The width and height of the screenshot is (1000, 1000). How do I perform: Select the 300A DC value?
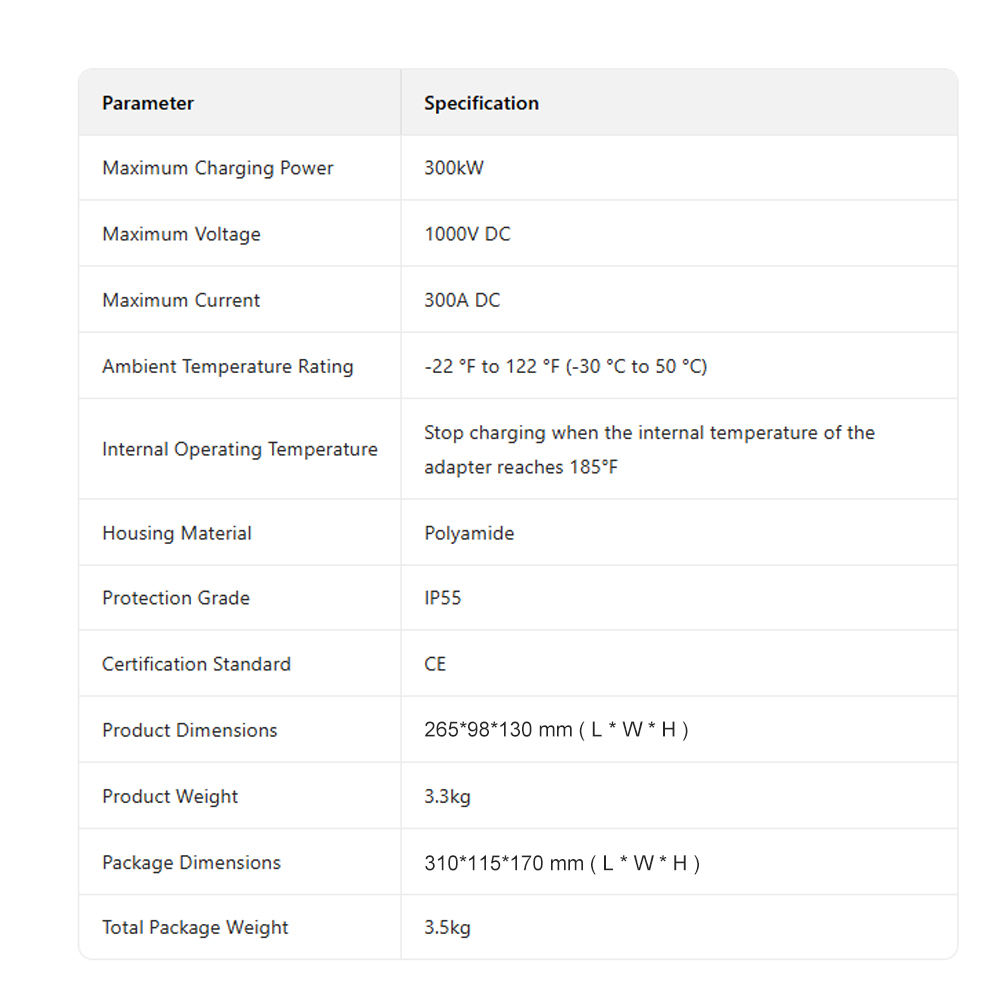pos(462,300)
